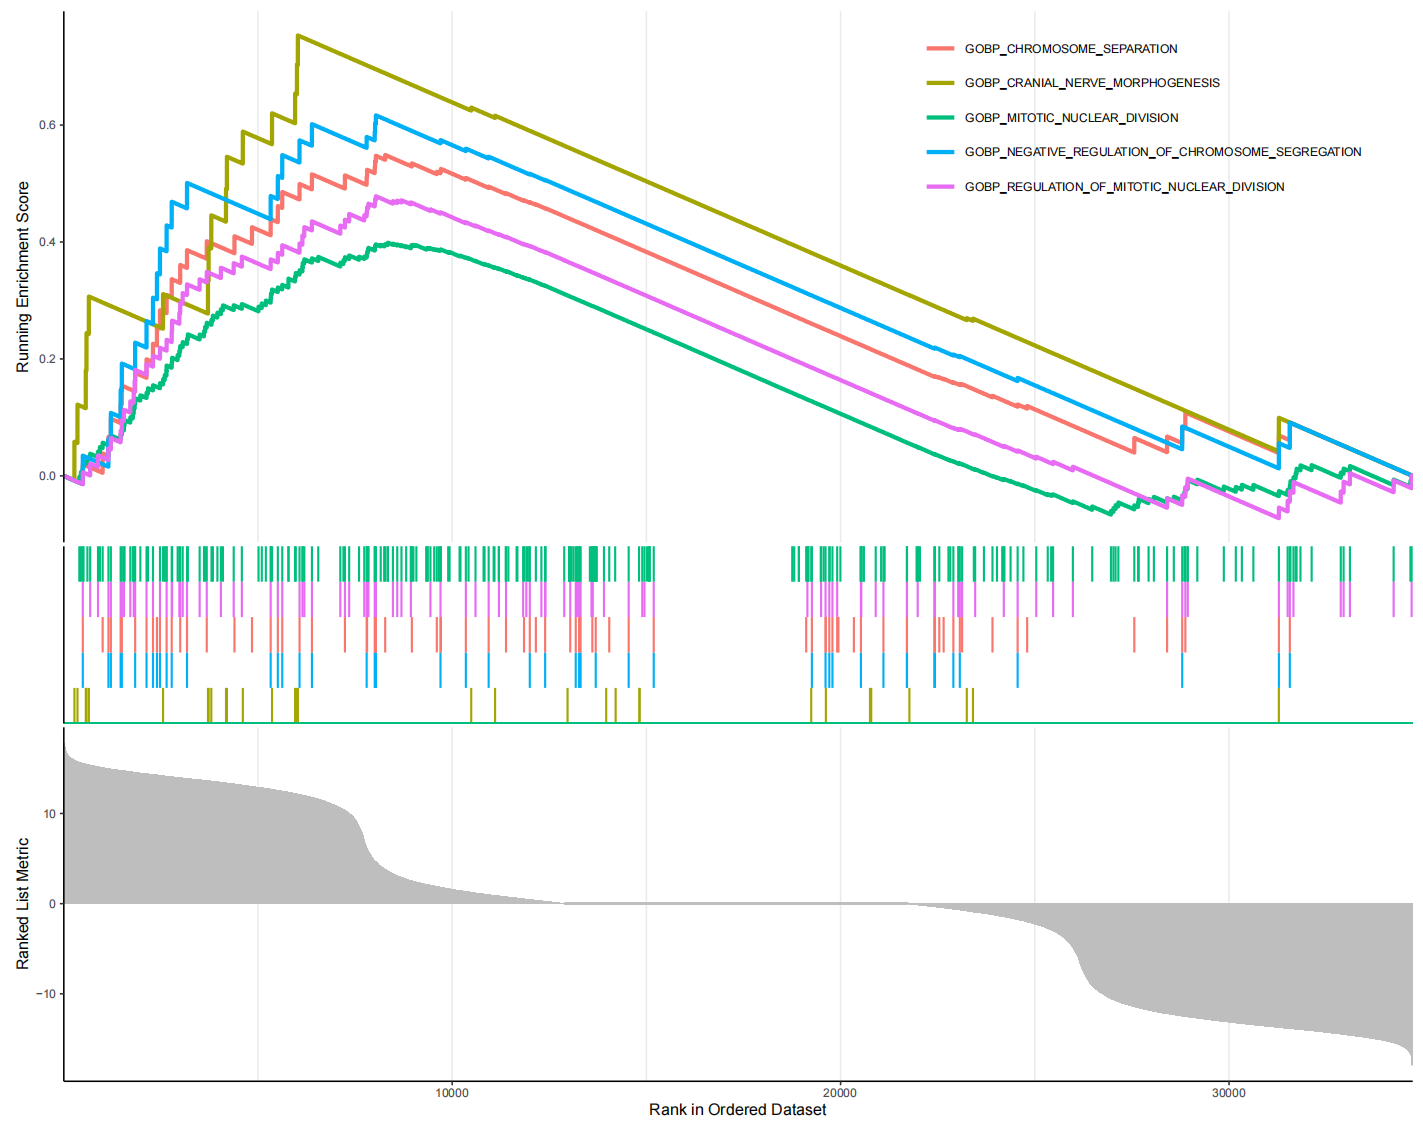The height and width of the screenshot is (1121, 1423).
Task: Click the red legend swatch for chromosome separation
Action: pos(941,49)
